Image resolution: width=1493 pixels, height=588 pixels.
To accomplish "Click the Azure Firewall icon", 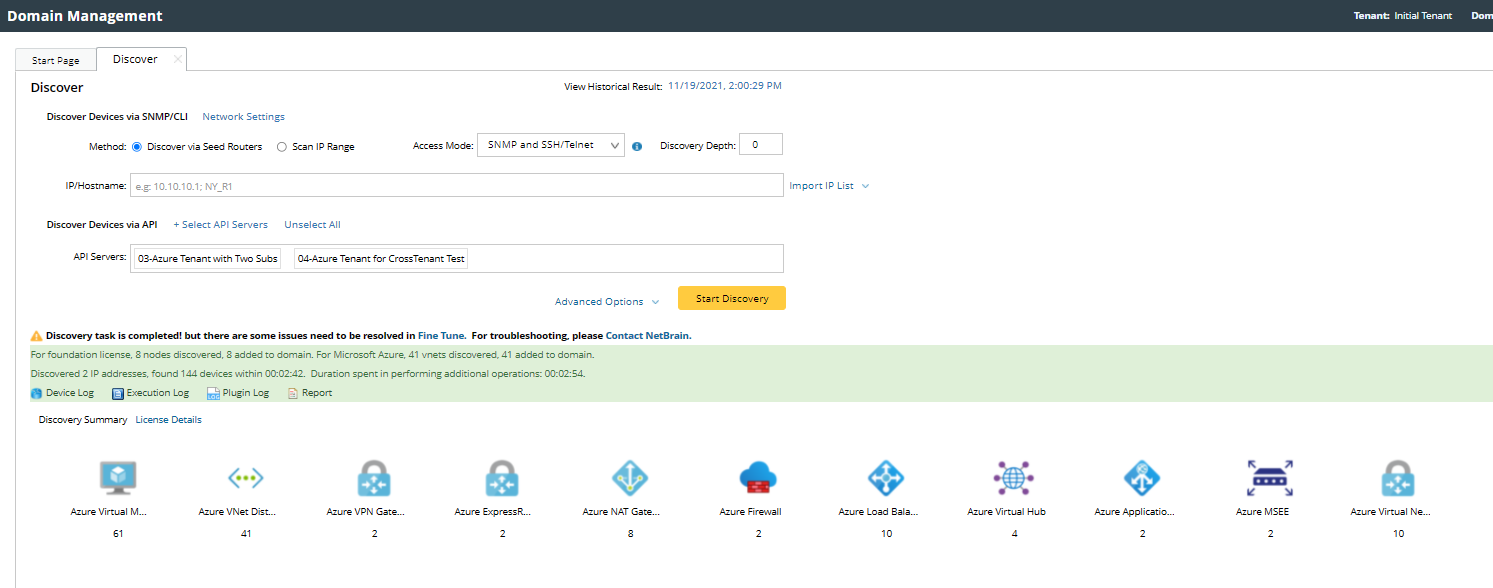I will pos(758,478).
